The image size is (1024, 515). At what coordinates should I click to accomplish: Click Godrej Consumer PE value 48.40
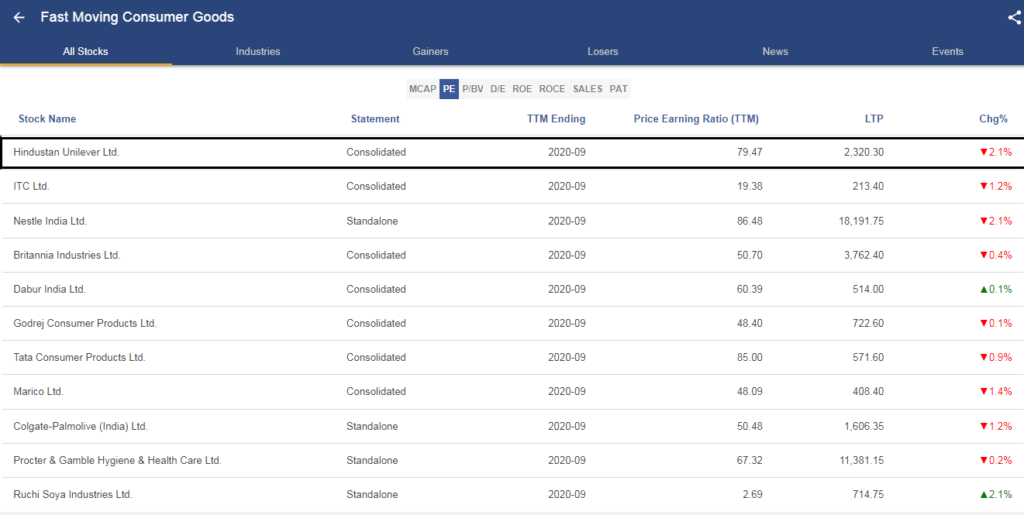[750, 323]
